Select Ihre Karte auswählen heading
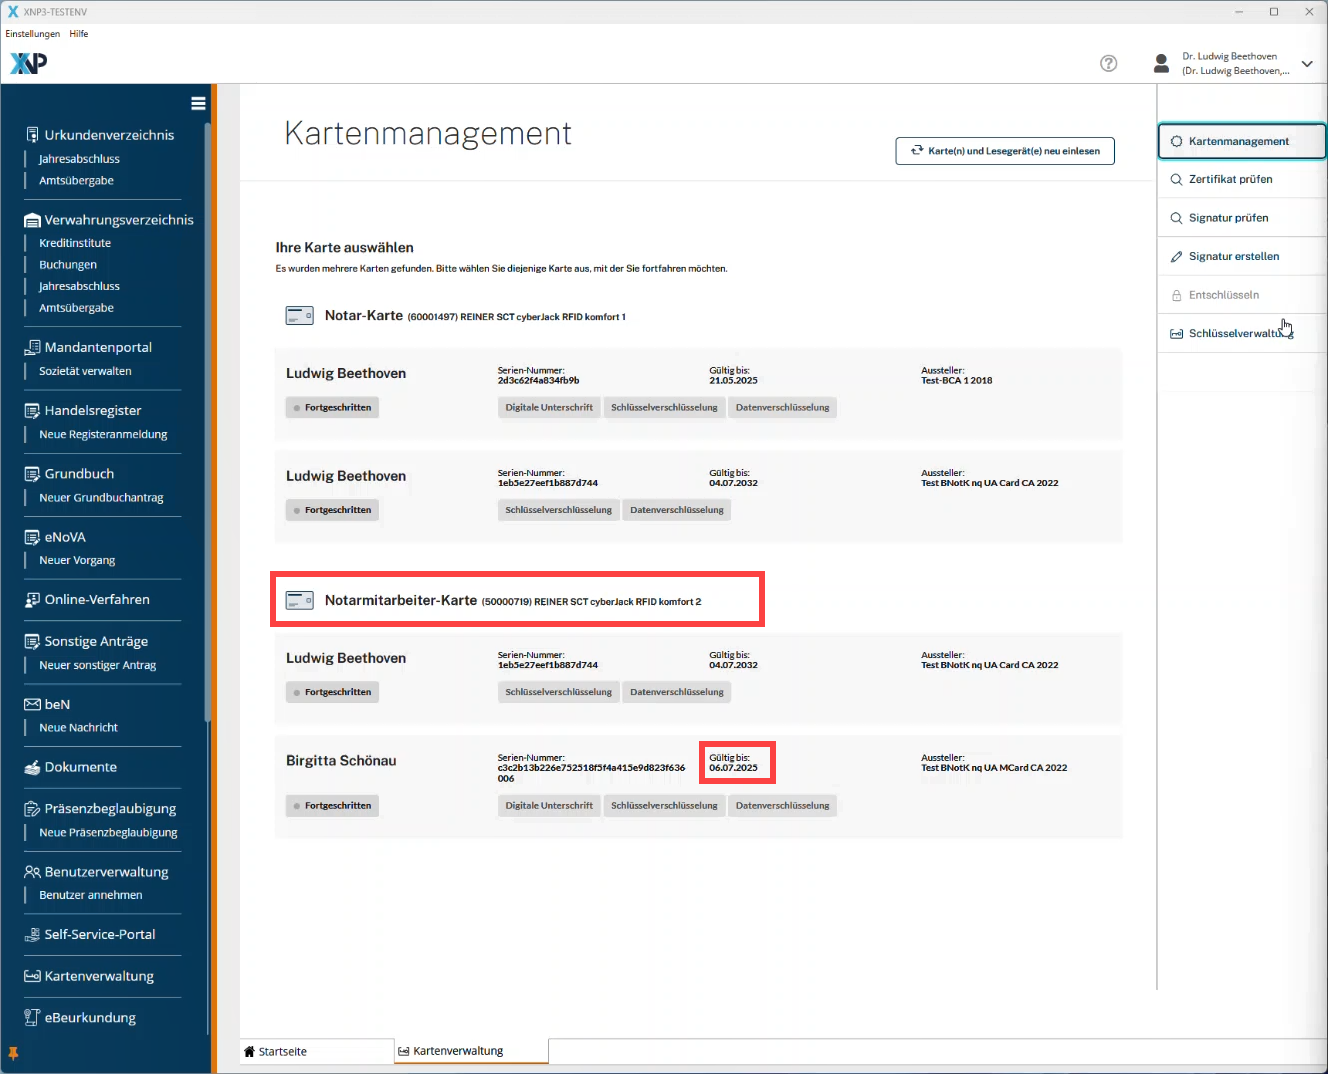The width and height of the screenshot is (1328, 1074). tap(344, 247)
